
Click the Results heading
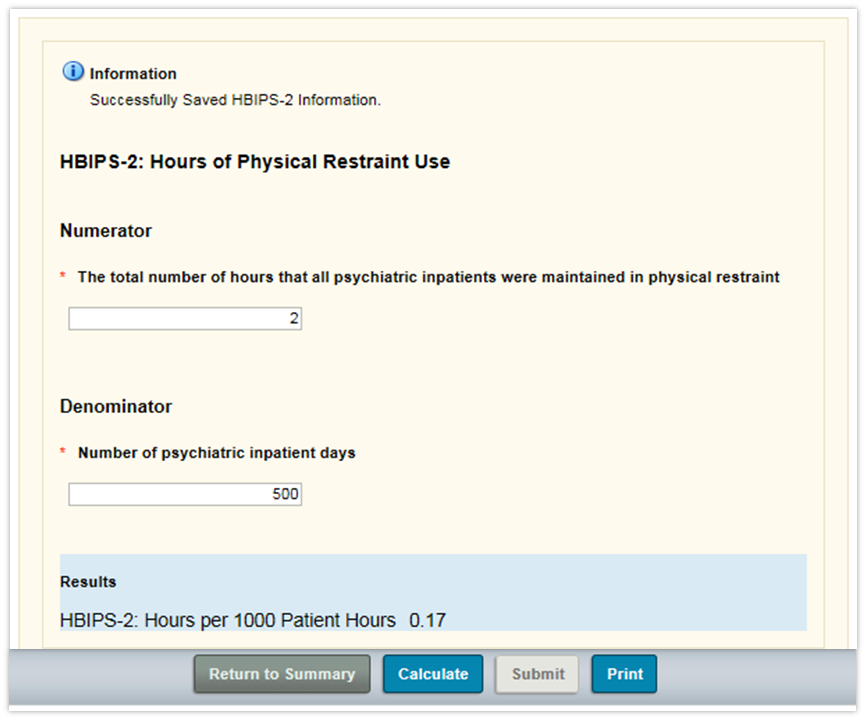coord(88,582)
